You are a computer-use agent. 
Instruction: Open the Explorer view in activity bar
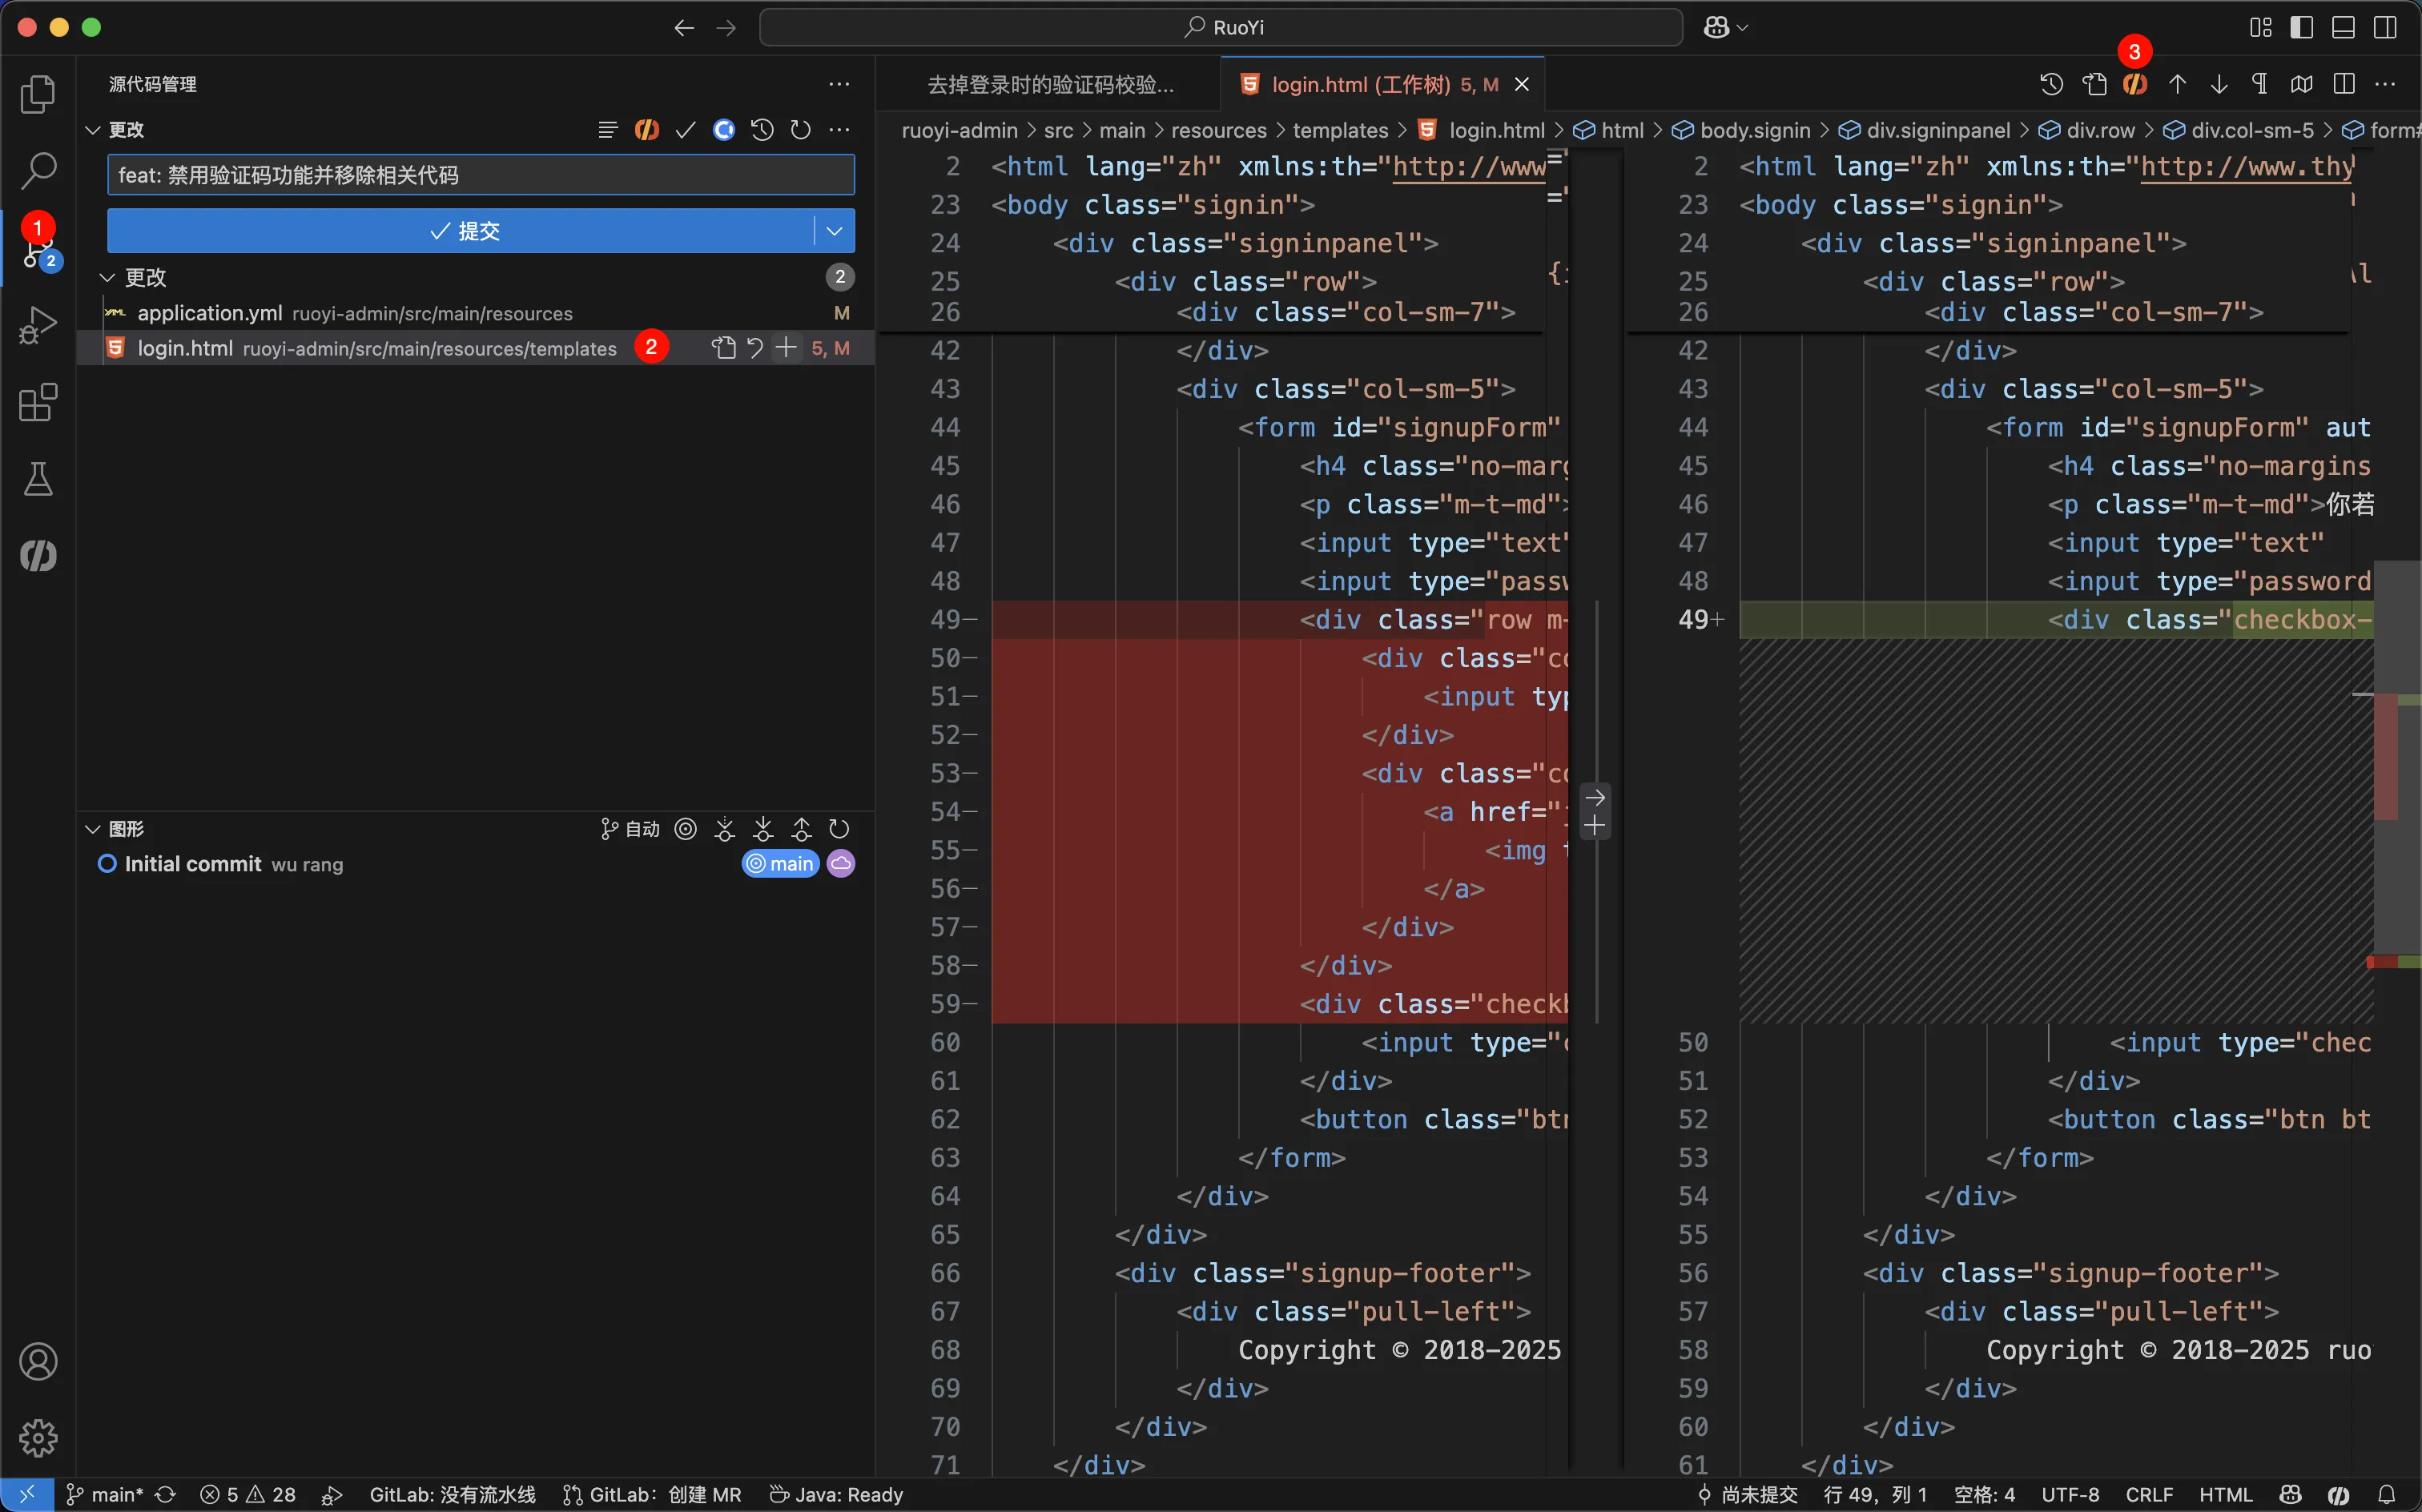[38, 94]
